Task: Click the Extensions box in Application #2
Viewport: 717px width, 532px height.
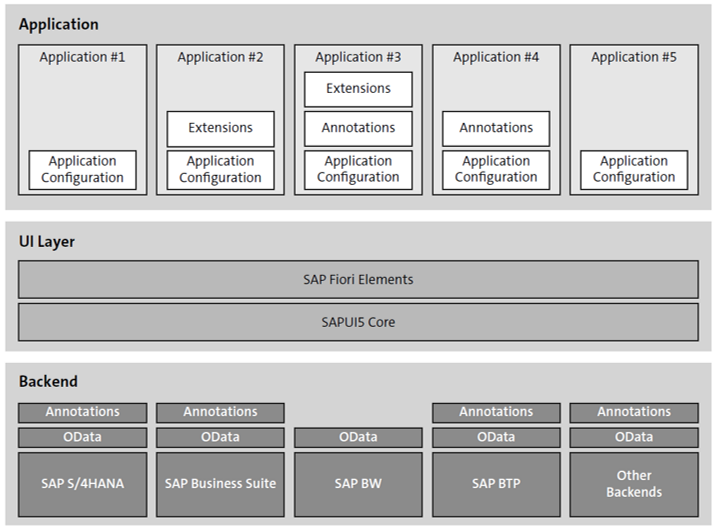Action: point(220,129)
